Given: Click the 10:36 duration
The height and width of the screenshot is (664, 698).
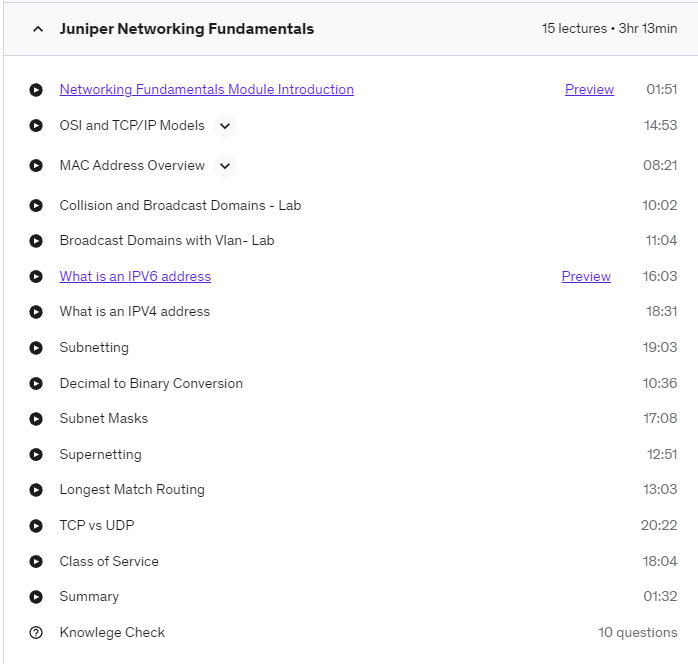Looking at the screenshot, I should (x=660, y=383).
